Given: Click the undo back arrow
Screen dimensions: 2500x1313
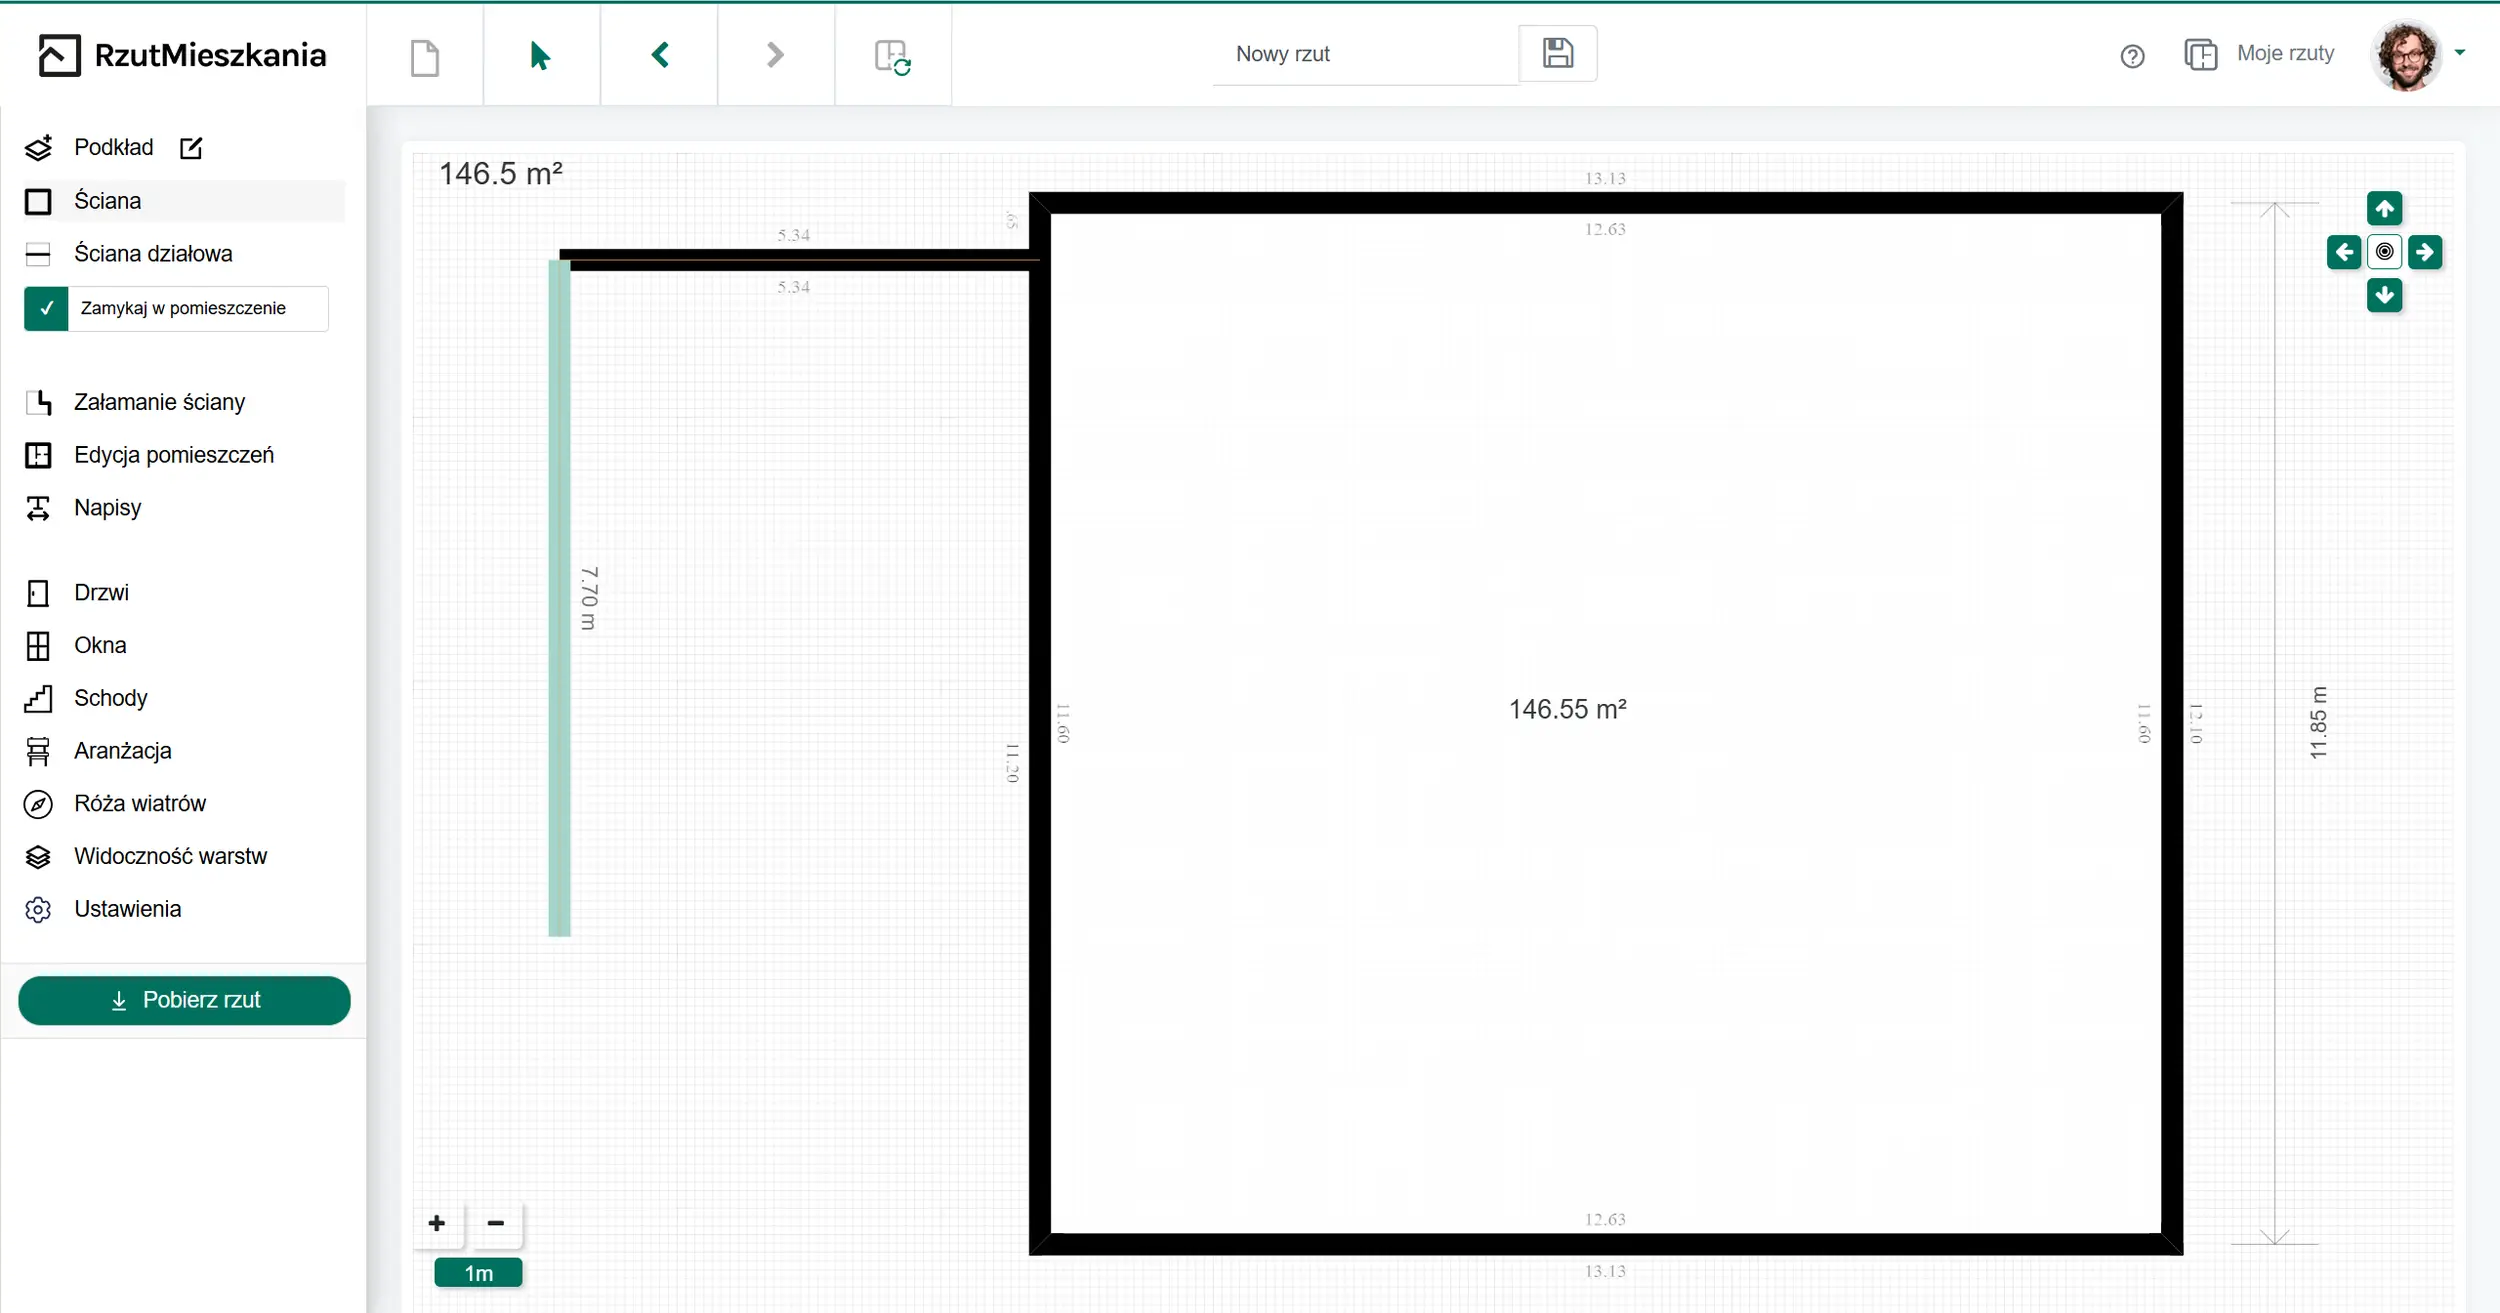Looking at the screenshot, I should pos(659,55).
